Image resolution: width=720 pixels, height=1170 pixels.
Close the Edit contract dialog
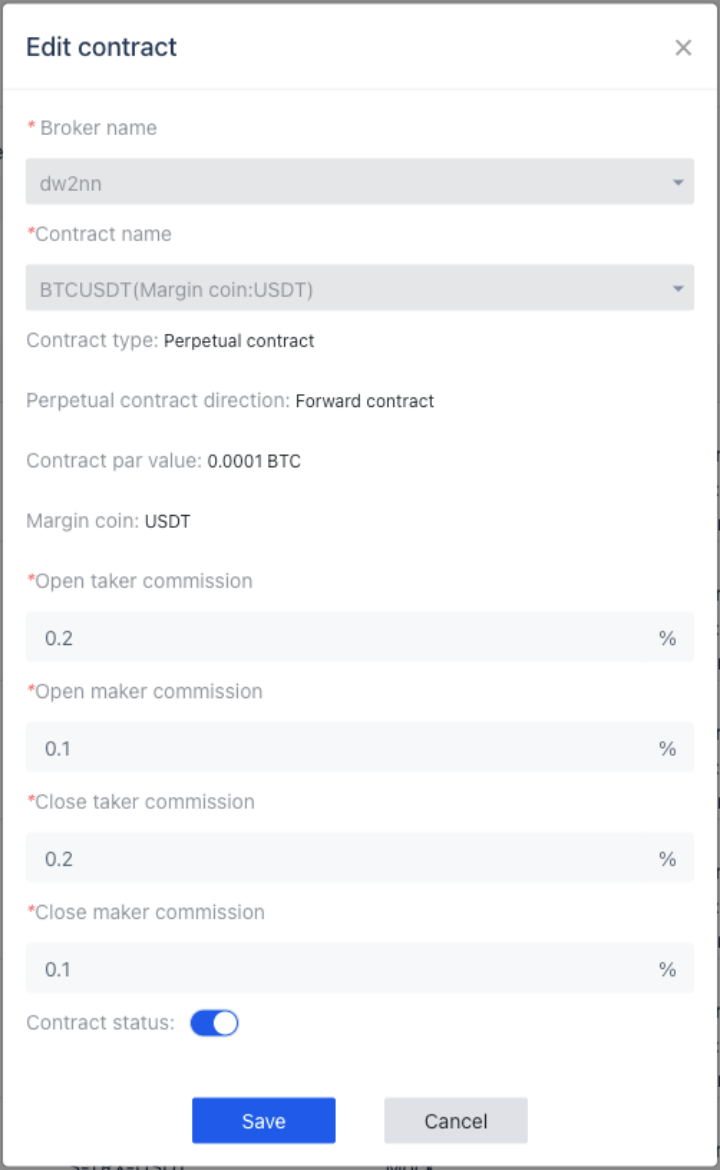tap(683, 48)
